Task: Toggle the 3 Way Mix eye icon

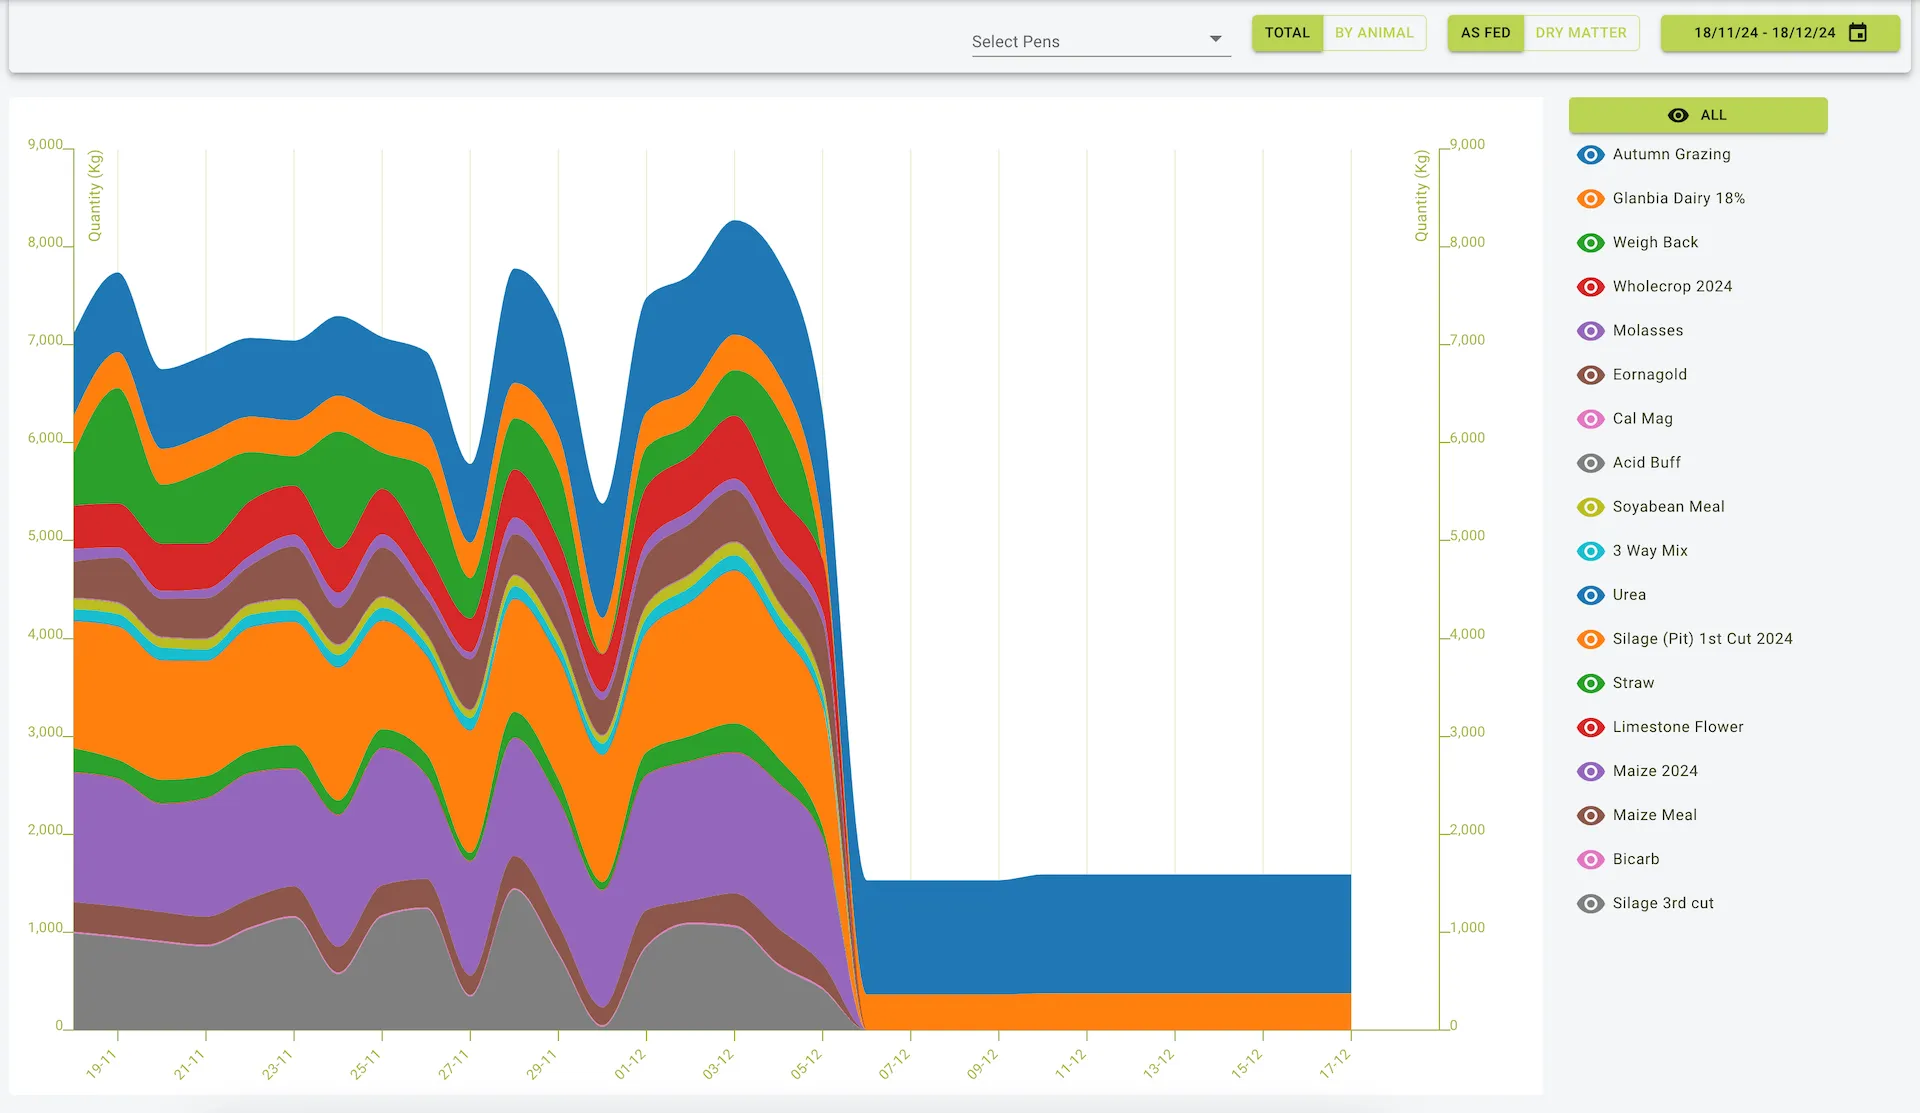Action: pos(1591,550)
